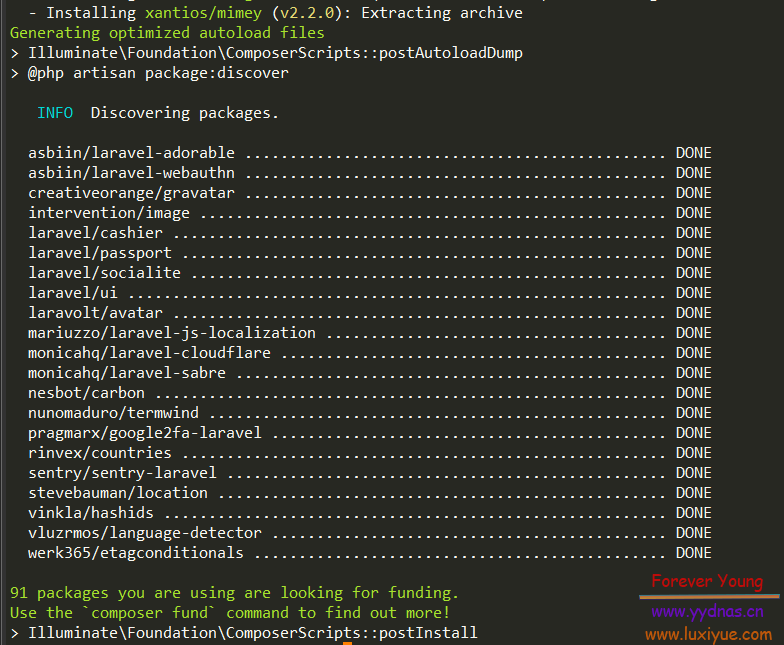
Task: Select the vluzrmos/language-detector line
Action: (x=370, y=533)
